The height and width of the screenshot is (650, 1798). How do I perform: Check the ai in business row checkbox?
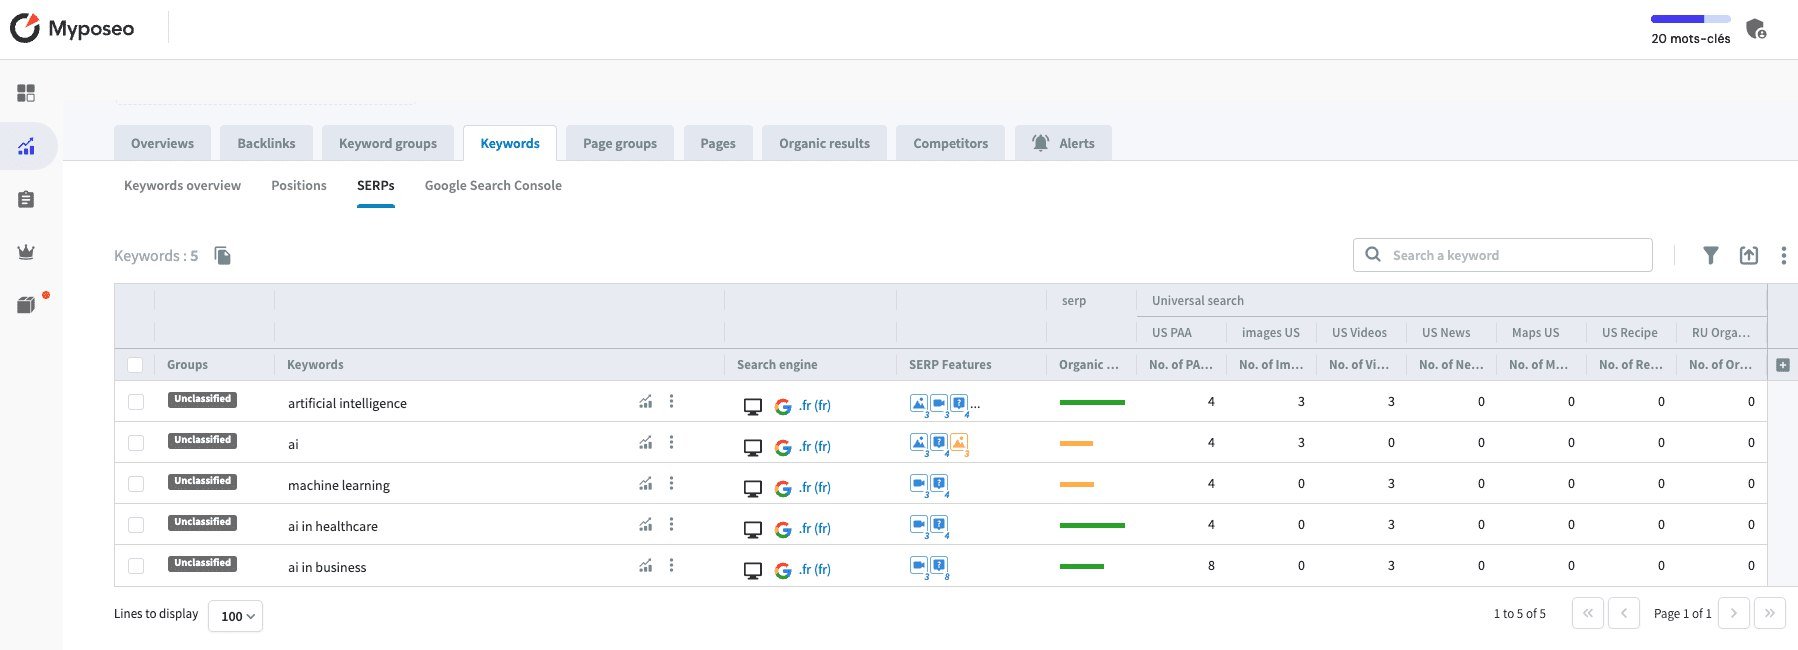click(136, 566)
